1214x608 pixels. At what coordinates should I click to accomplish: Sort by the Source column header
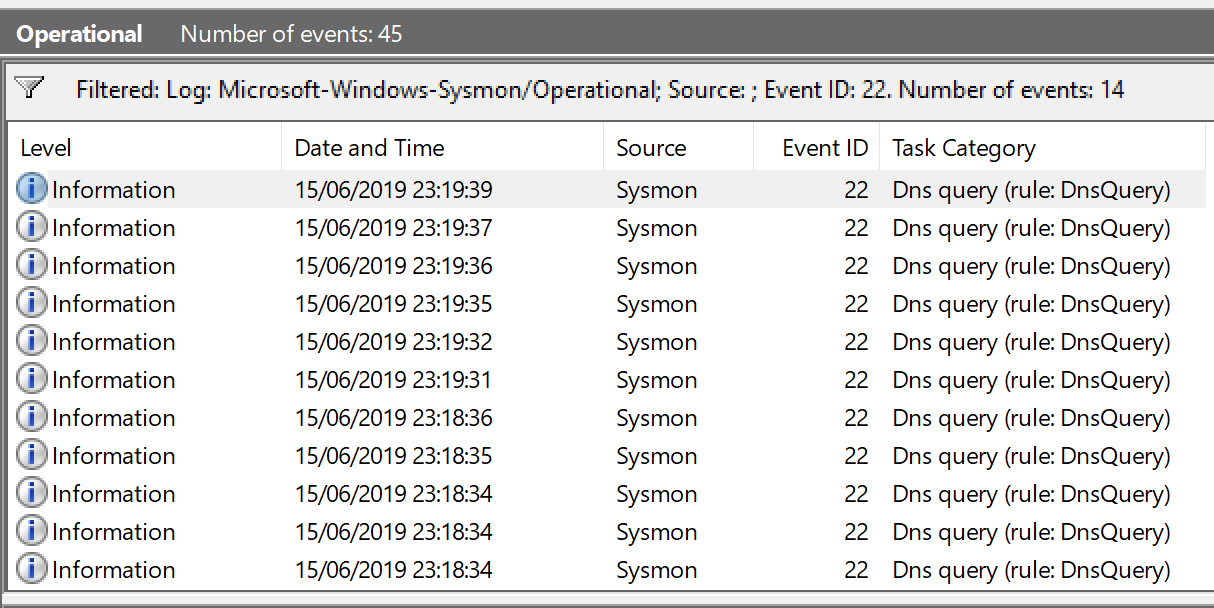tap(678, 148)
